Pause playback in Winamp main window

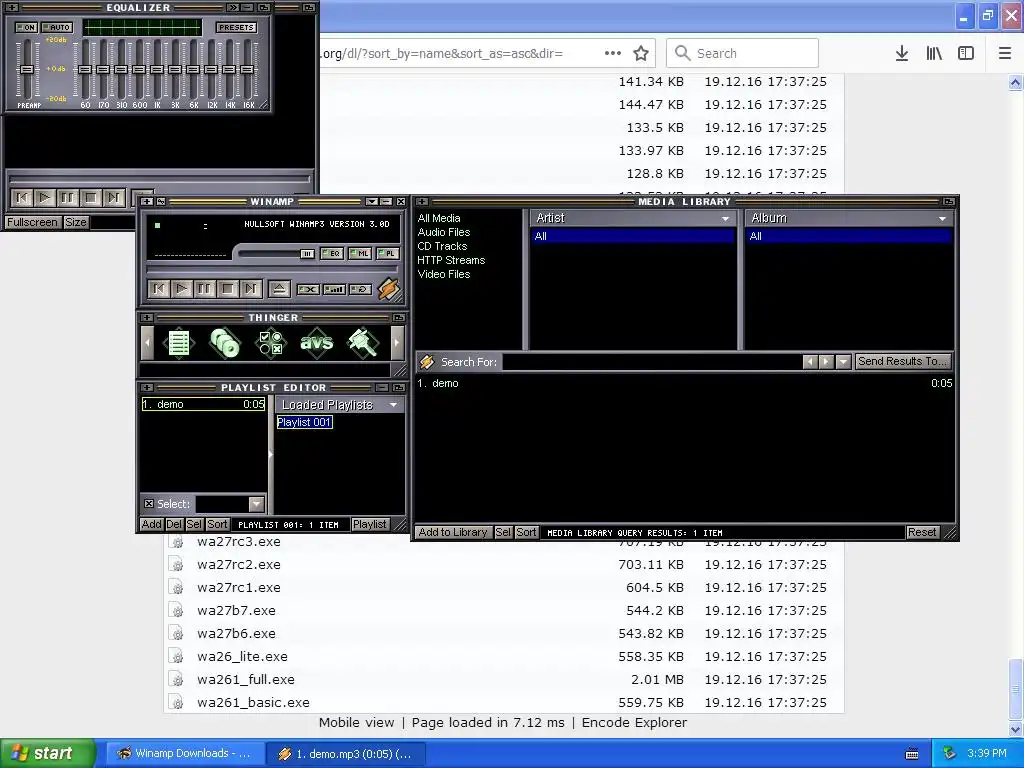(x=204, y=289)
